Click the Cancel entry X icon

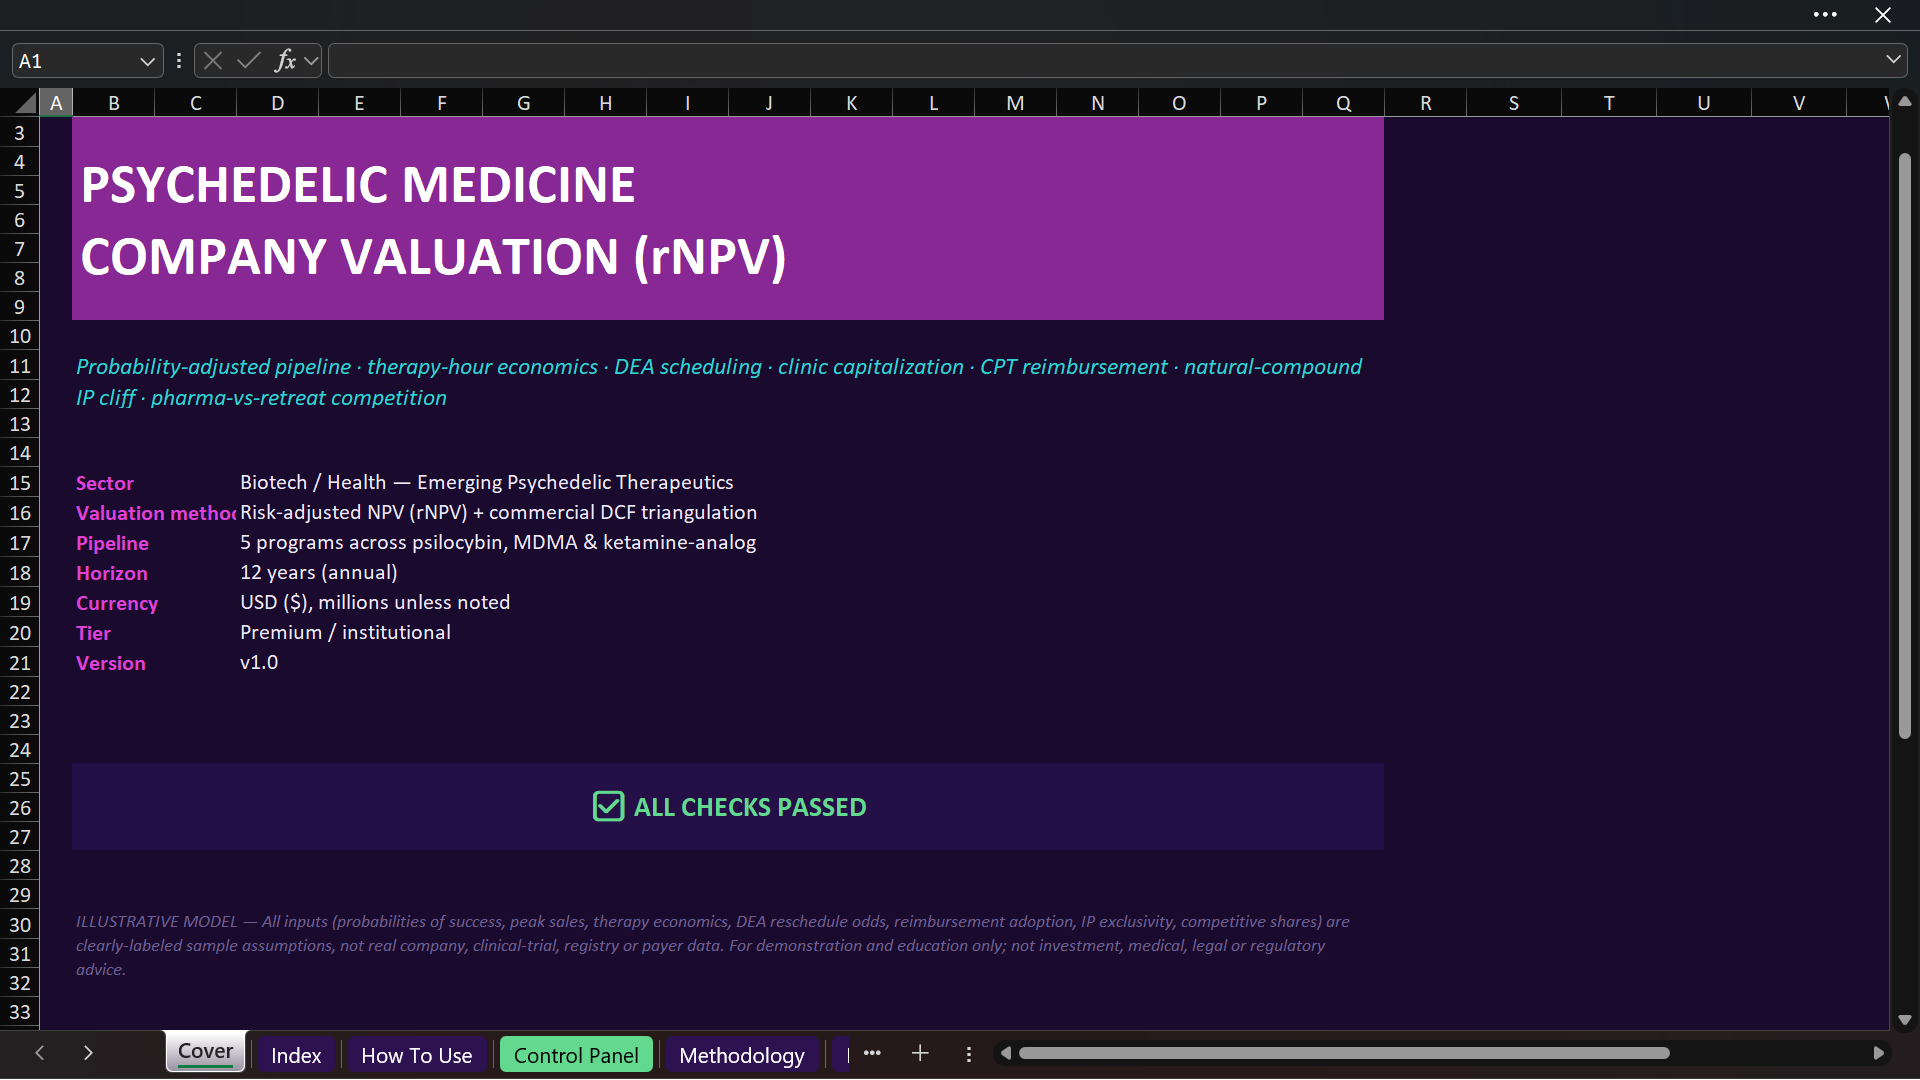pos(213,61)
